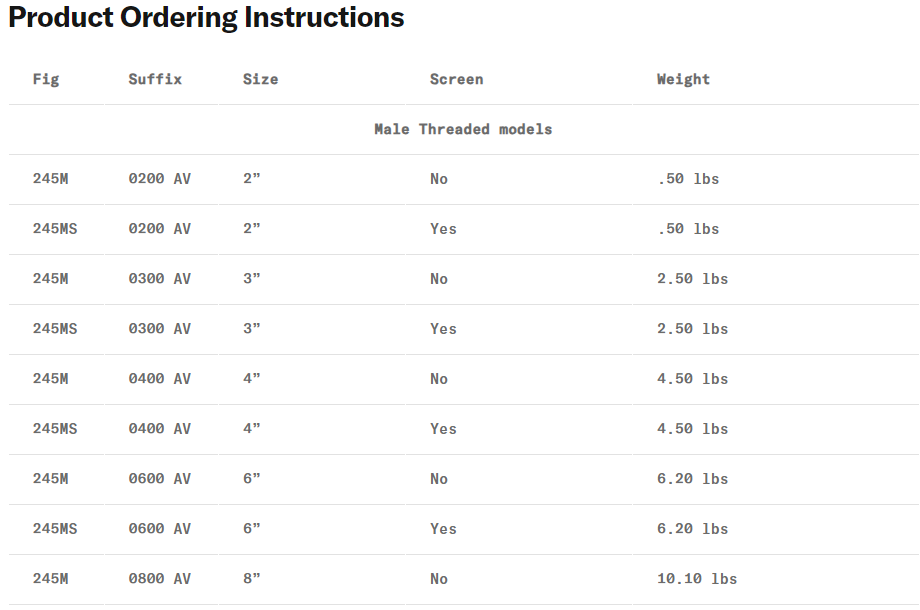This screenshot has width=920, height=610.
Task: Click 0200 AV in the 245MS row
Action: point(159,229)
